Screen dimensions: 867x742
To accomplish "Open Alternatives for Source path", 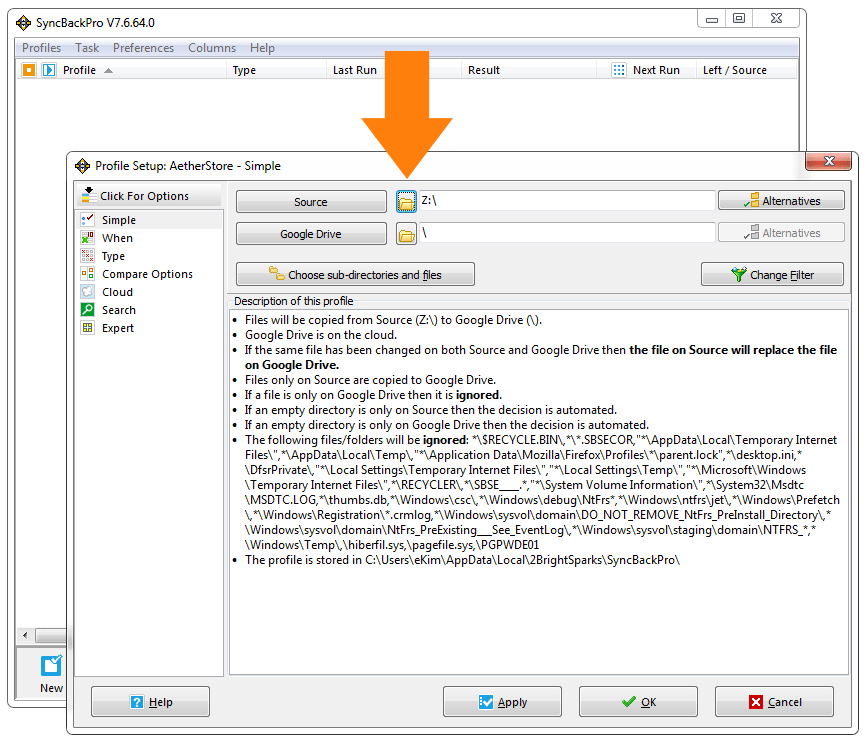I will click(781, 201).
